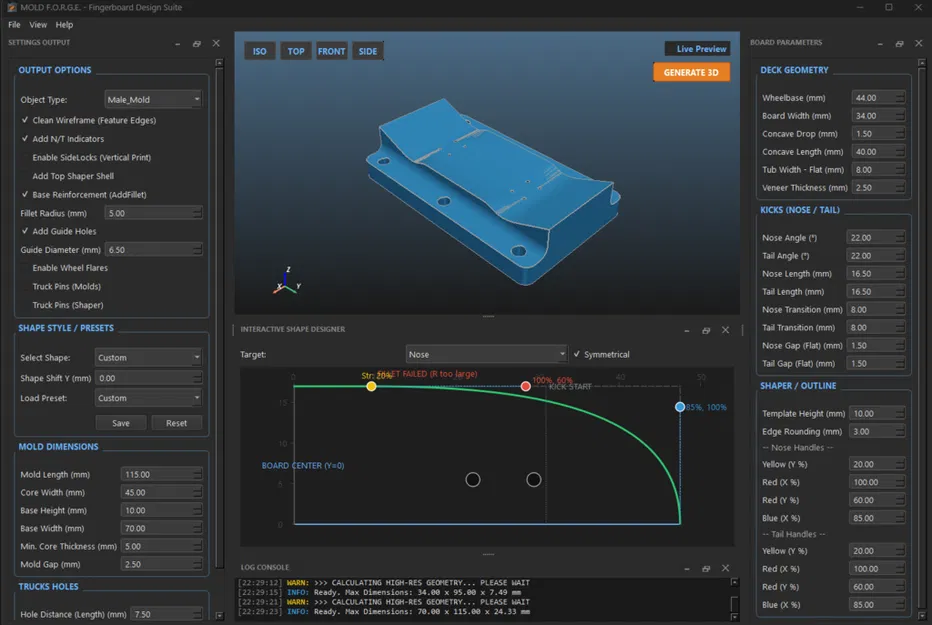Click the GENERATE 3D button
Image resolution: width=932 pixels, height=625 pixels.
click(x=691, y=72)
